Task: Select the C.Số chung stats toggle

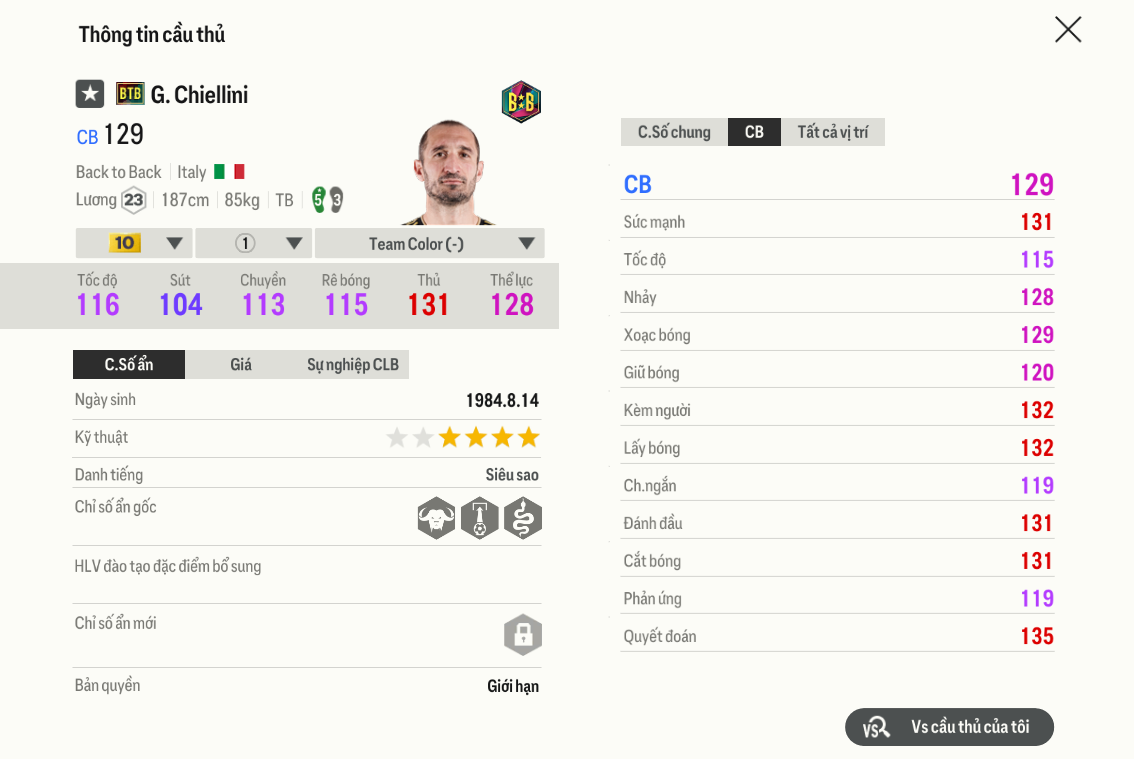Action: pyautogui.click(x=674, y=132)
